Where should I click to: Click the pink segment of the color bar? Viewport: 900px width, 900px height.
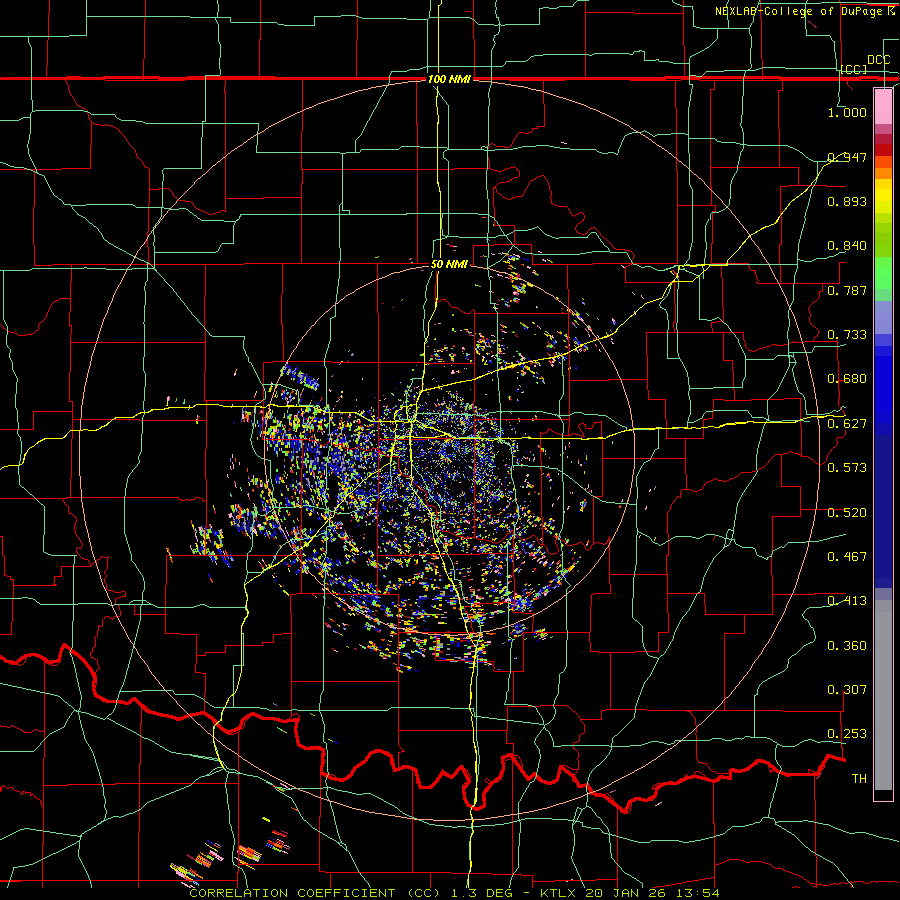883,106
